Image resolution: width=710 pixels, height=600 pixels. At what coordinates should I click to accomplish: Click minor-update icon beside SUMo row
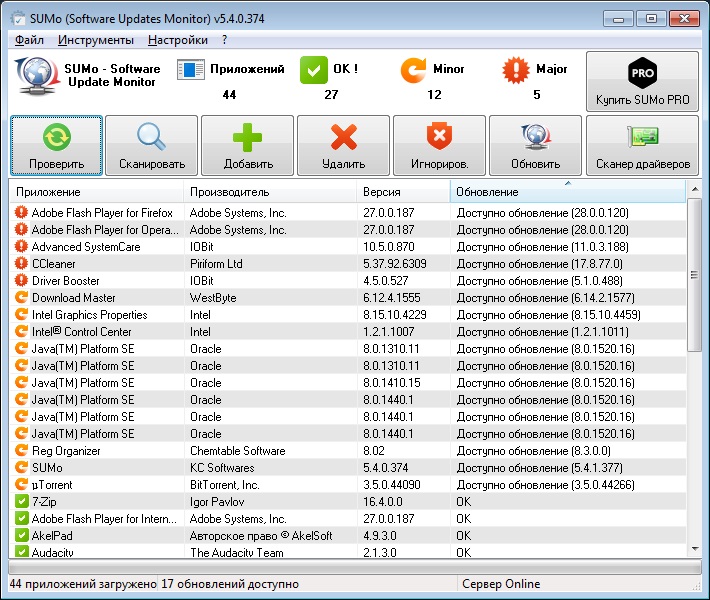21,467
